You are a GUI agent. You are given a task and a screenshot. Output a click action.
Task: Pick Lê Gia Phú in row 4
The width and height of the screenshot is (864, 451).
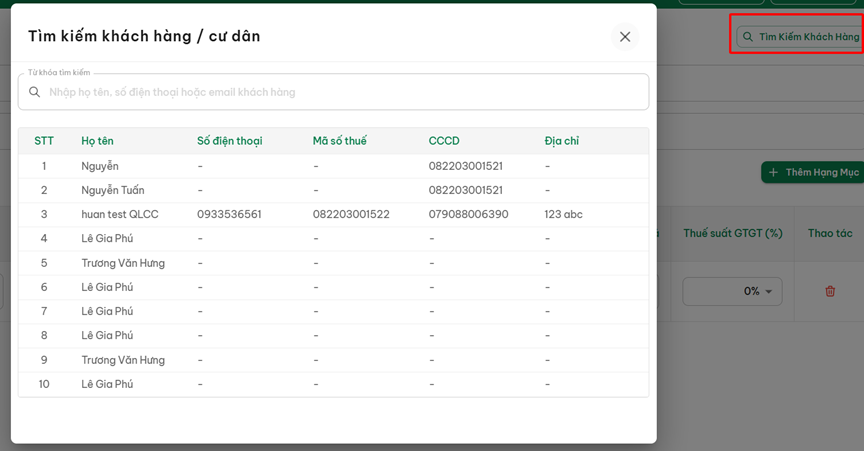(107, 239)
